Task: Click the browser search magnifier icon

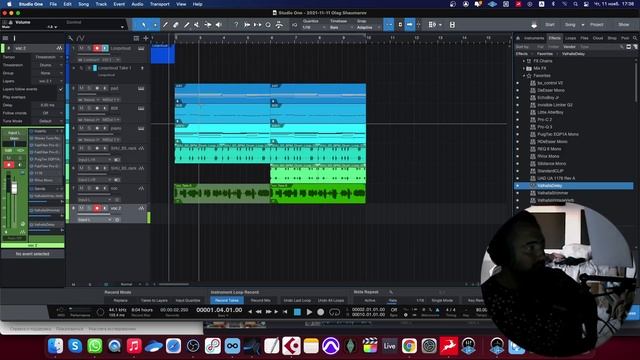Action: point(635,38)
